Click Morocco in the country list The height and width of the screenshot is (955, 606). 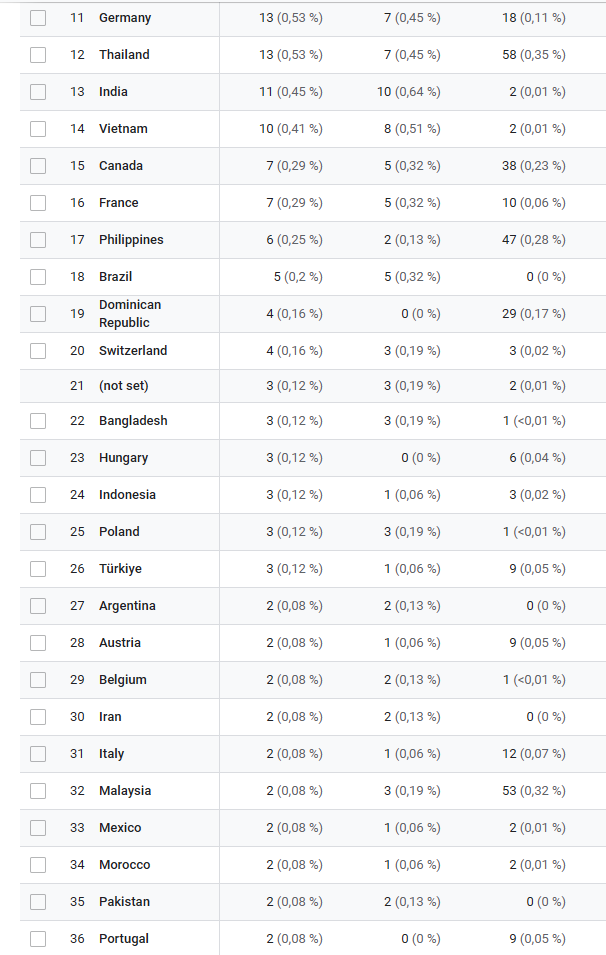point(124,865)
